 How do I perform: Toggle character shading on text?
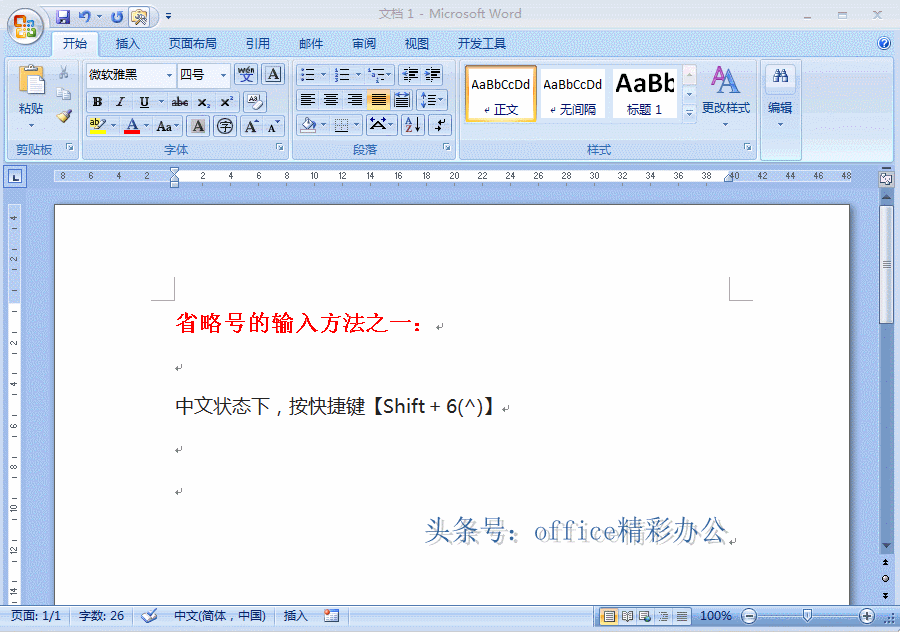(x=198, y=126)
